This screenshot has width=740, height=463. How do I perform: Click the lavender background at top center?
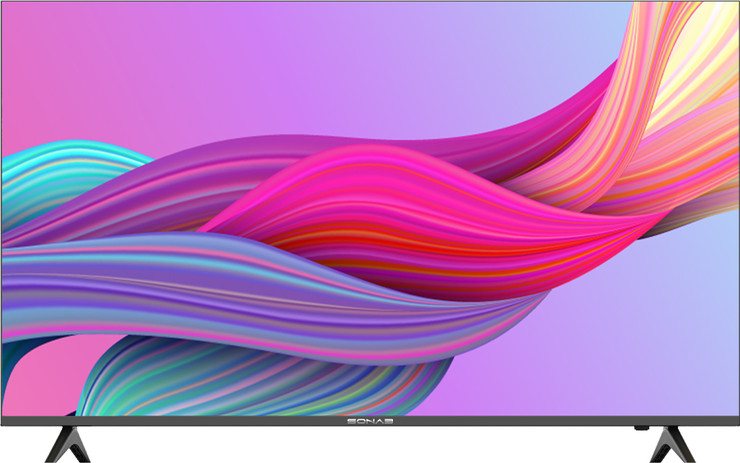coord(370,50)
